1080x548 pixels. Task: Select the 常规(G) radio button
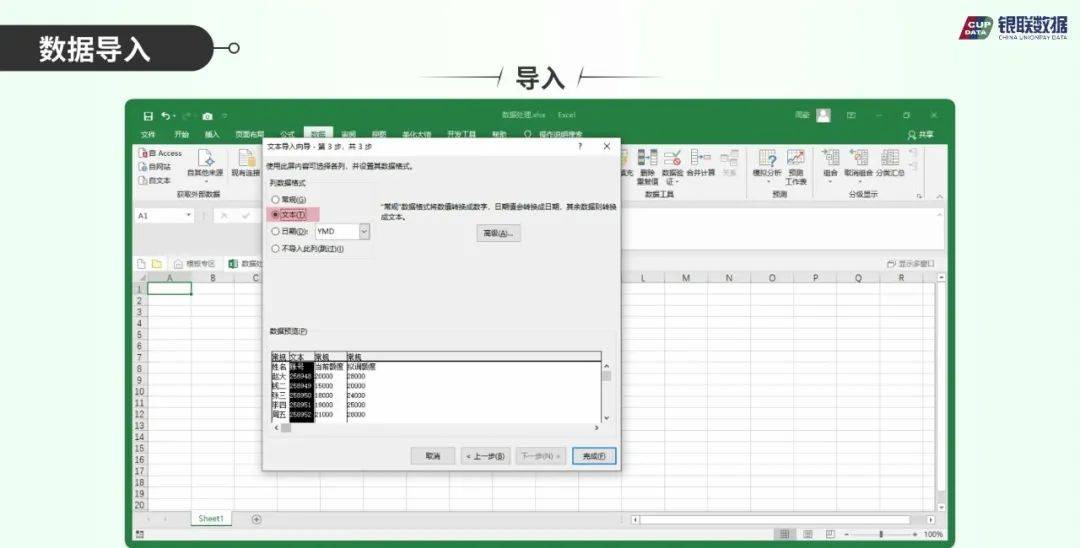coord(276,200)
